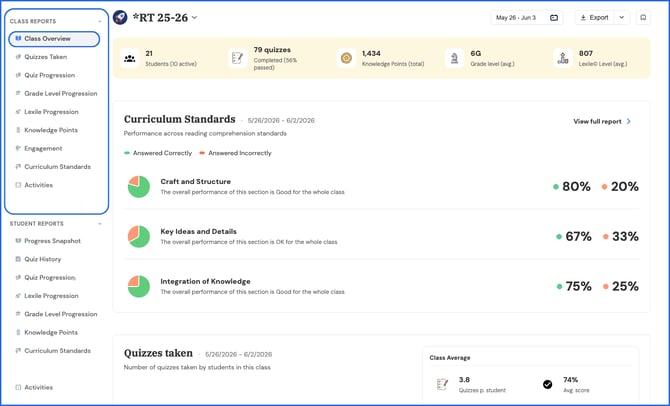
Task: Click the Key Ideas and Details heading
Action: point(198,232)
